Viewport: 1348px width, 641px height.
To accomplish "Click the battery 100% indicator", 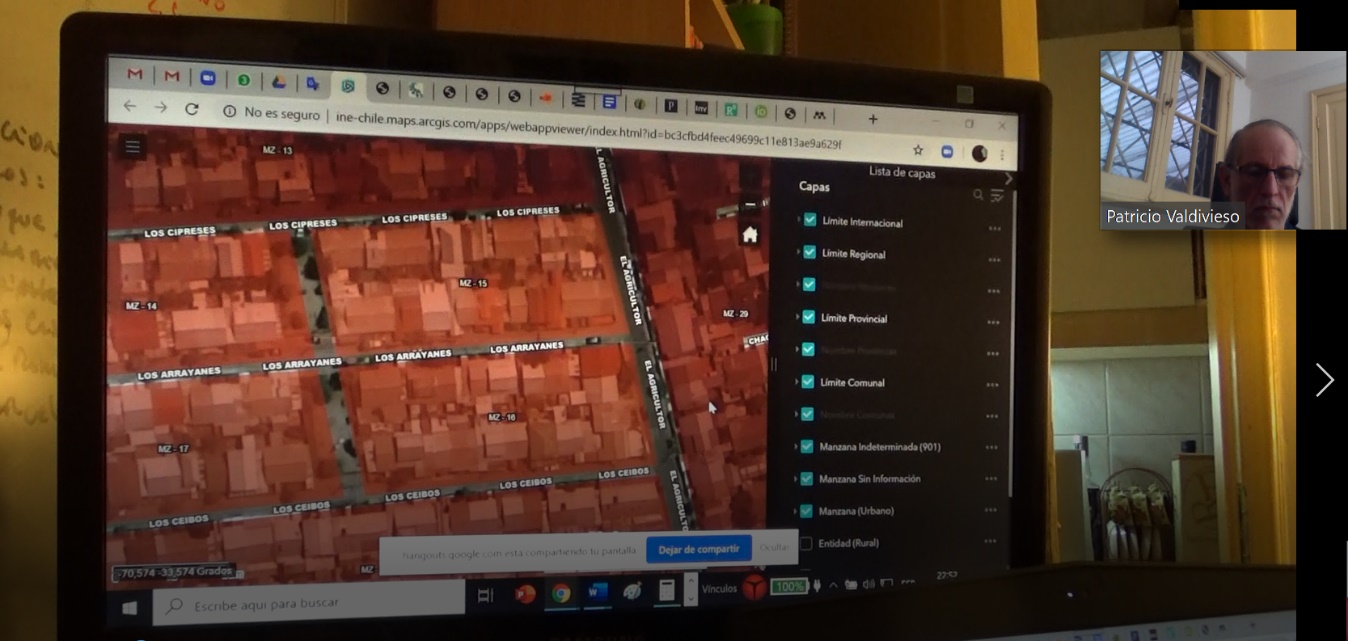I will click(x=789, y=586).
